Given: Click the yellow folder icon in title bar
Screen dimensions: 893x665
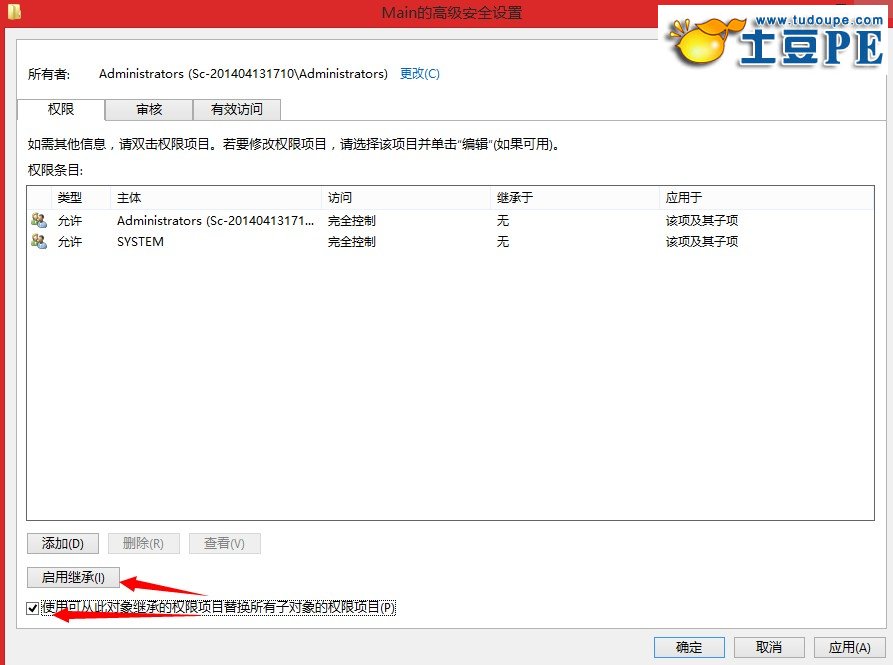Looking at the screenshot, I should [12, 12].
